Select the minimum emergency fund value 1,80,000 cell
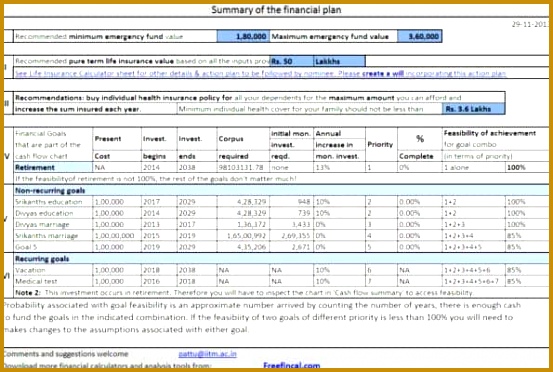Screen dimensions: 553x372 click(x=243, y=36)
